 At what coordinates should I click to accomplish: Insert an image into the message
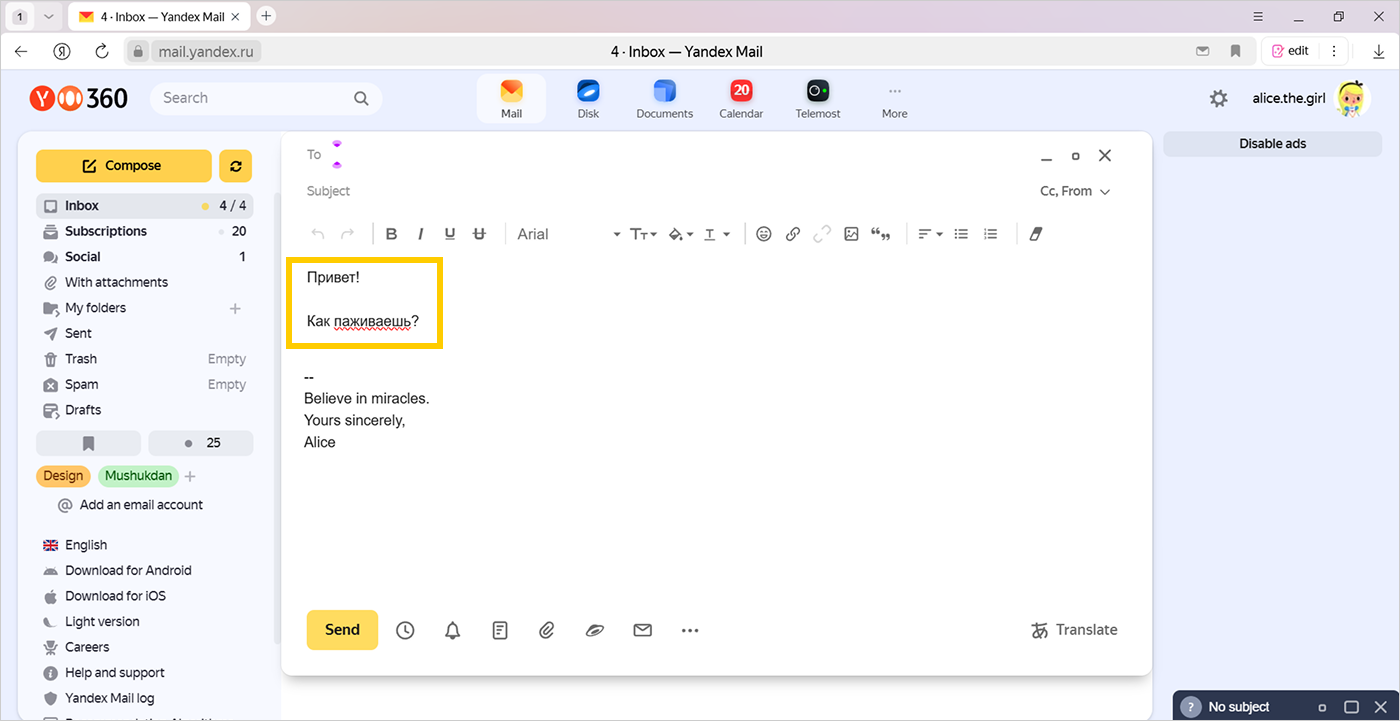click(851, 234)
